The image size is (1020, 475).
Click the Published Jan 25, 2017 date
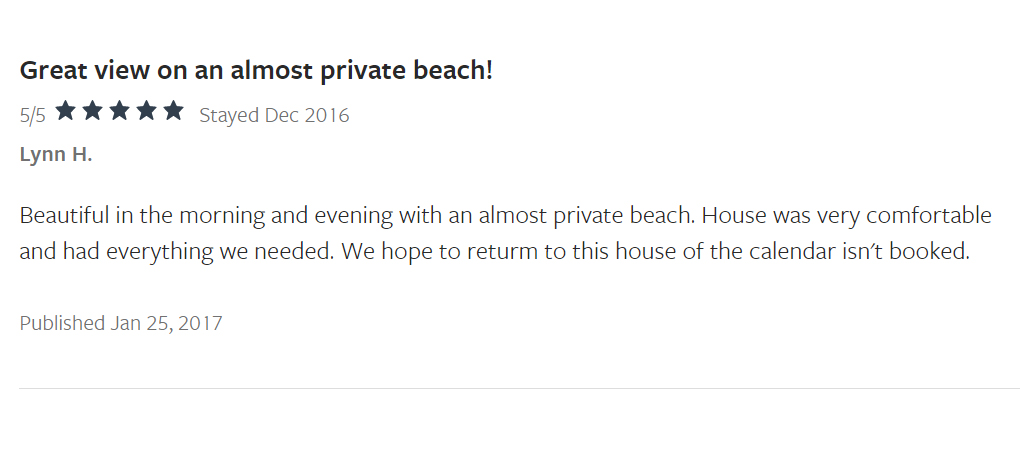coord(121,323)
